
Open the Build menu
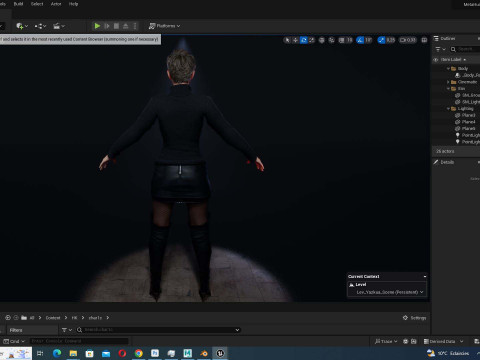[x=18, y=4]
